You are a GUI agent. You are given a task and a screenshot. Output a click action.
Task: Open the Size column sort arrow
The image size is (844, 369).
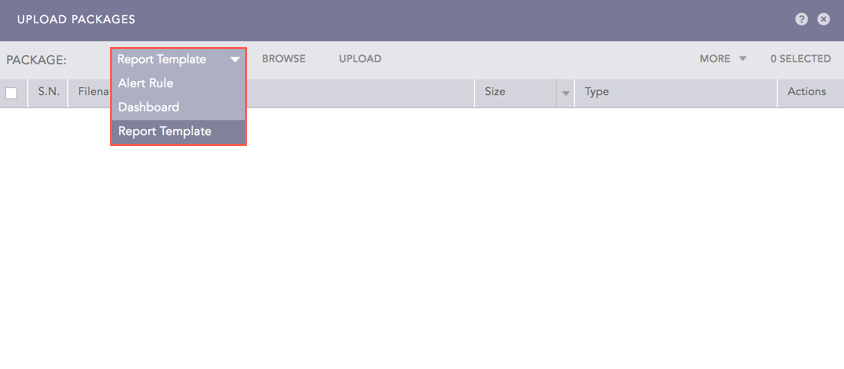565,93
